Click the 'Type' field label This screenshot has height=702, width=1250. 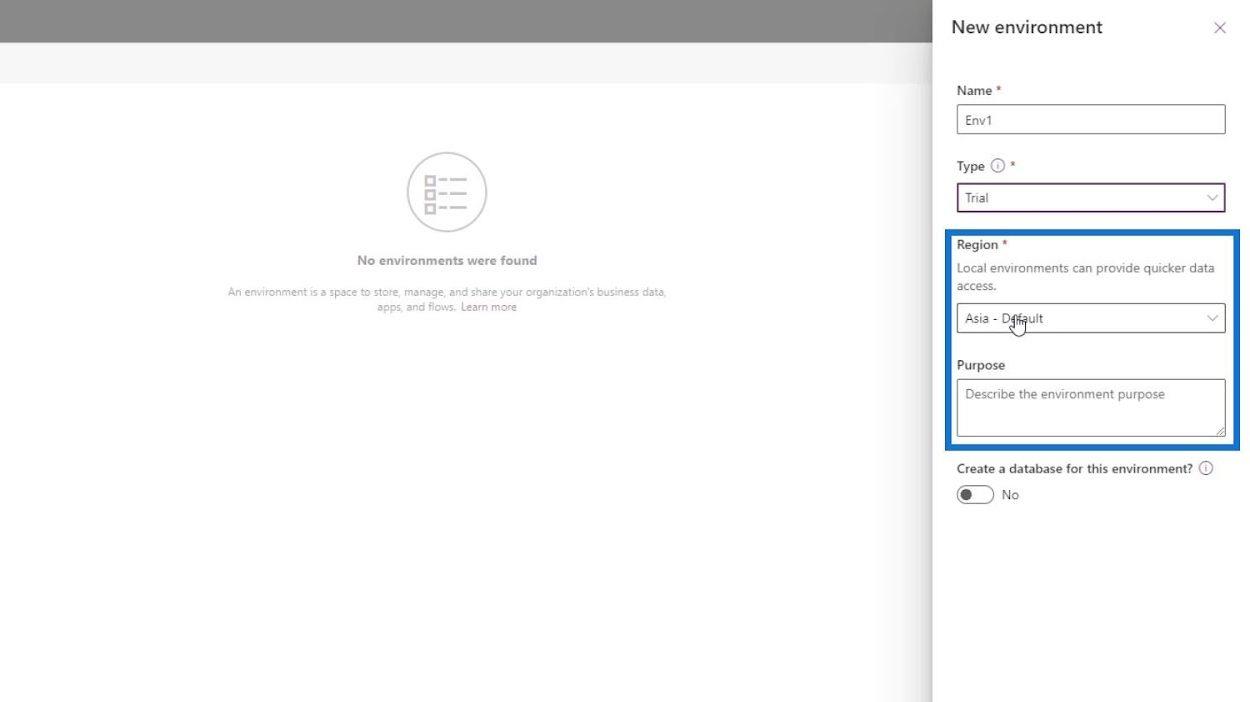[971, 166]
